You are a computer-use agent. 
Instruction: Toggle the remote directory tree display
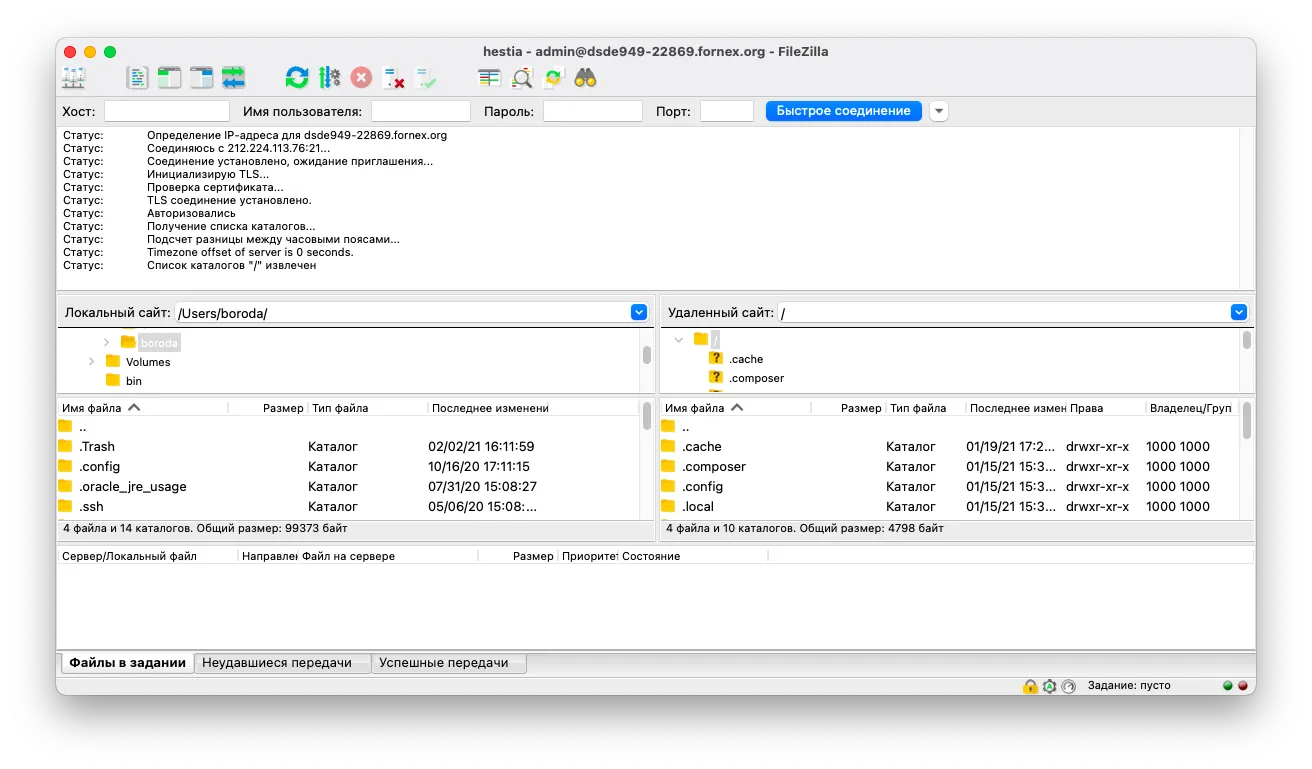(202, 77)
